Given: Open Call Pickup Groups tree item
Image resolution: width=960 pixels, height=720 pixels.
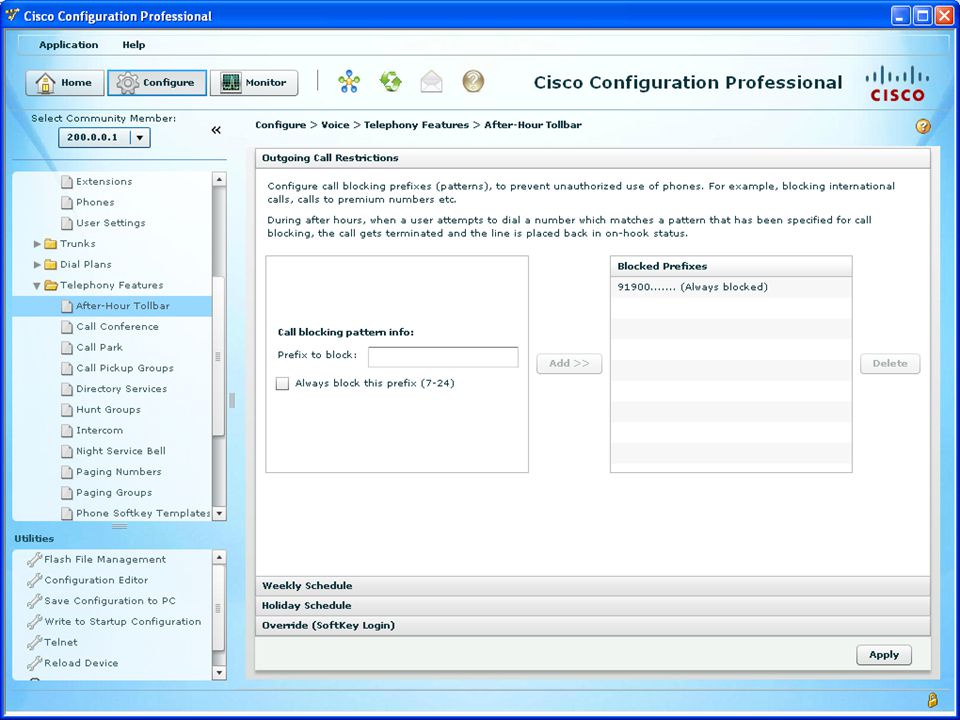Looking at the screenshot, I should coord(124,368).
